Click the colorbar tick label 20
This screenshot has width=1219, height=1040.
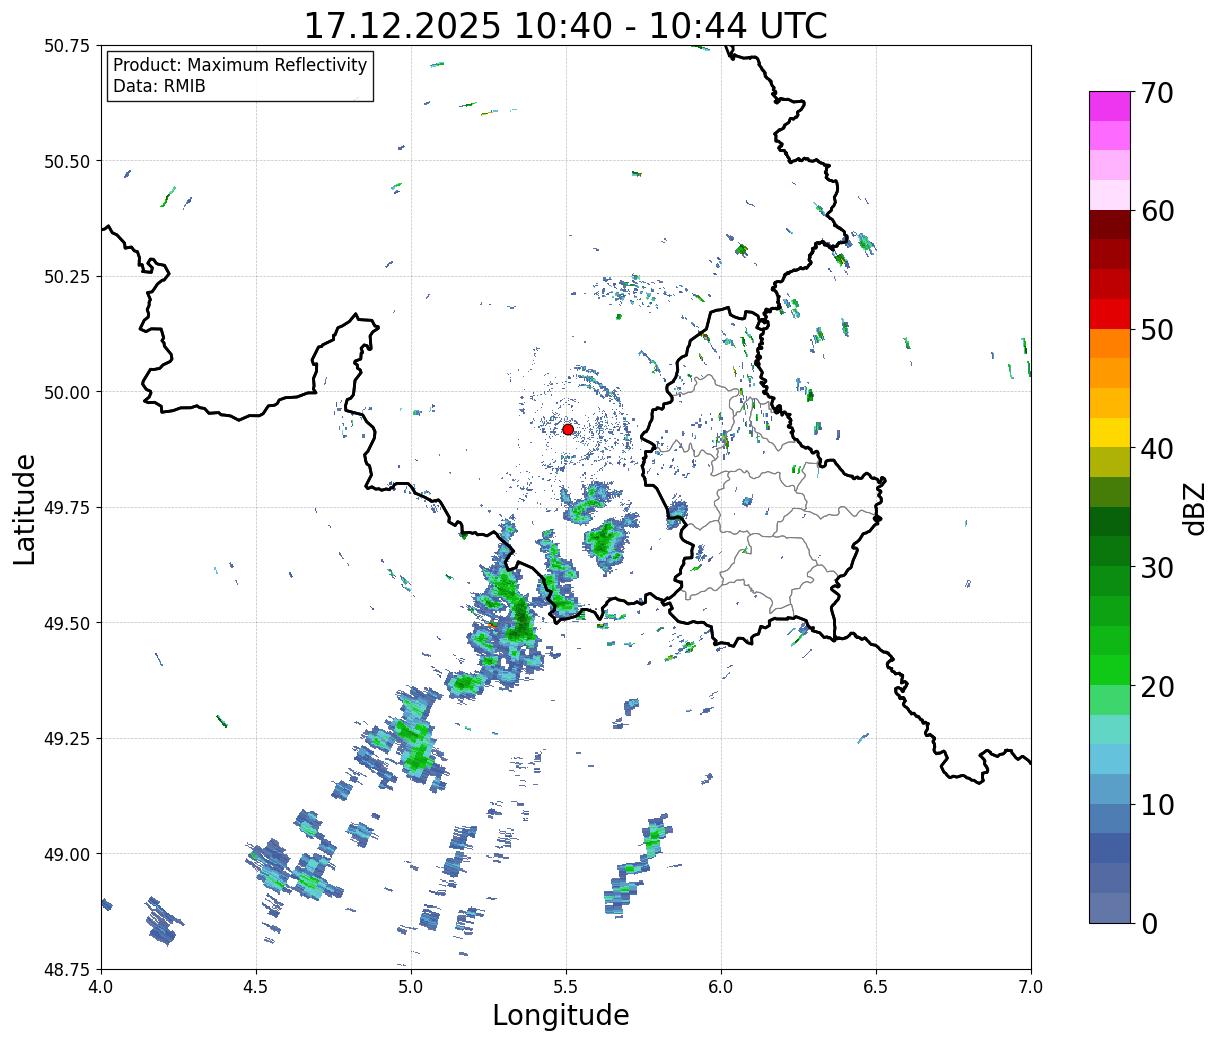(x=1156, y=686)
